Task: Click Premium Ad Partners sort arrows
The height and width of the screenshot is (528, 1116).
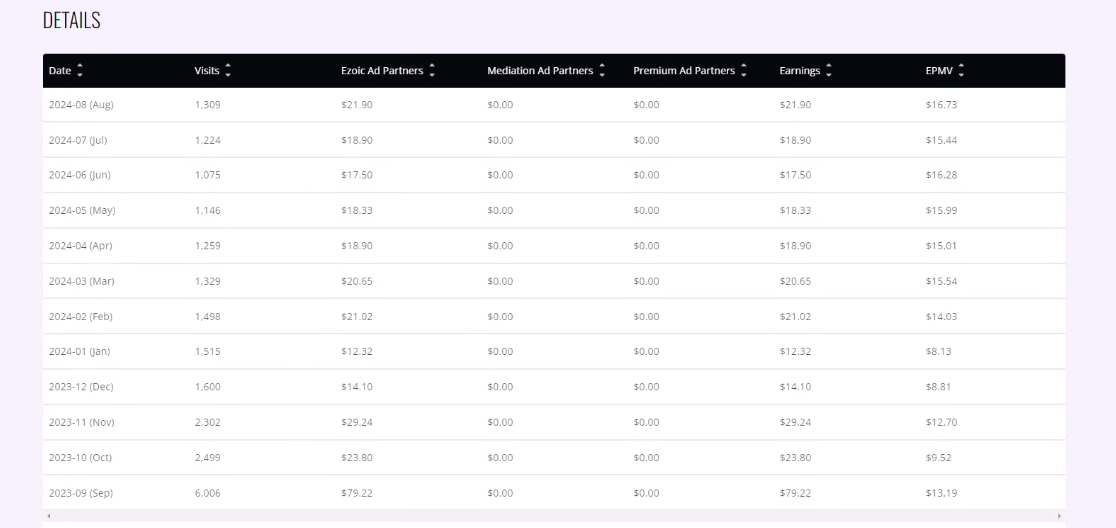Action: click(x=744, y=70)
